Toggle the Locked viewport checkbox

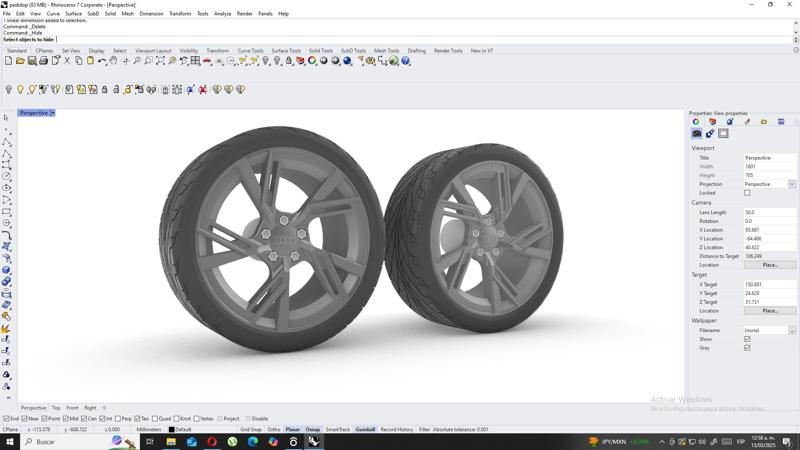point(747,193)
